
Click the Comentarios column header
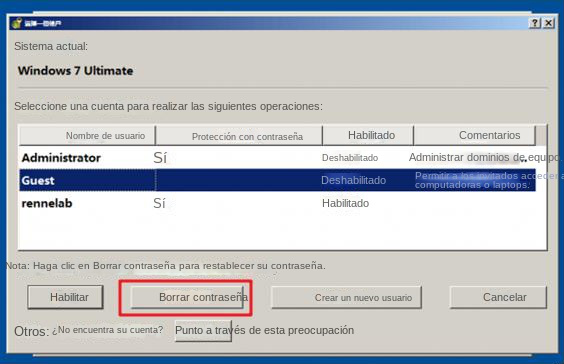[x=475, y=136]
